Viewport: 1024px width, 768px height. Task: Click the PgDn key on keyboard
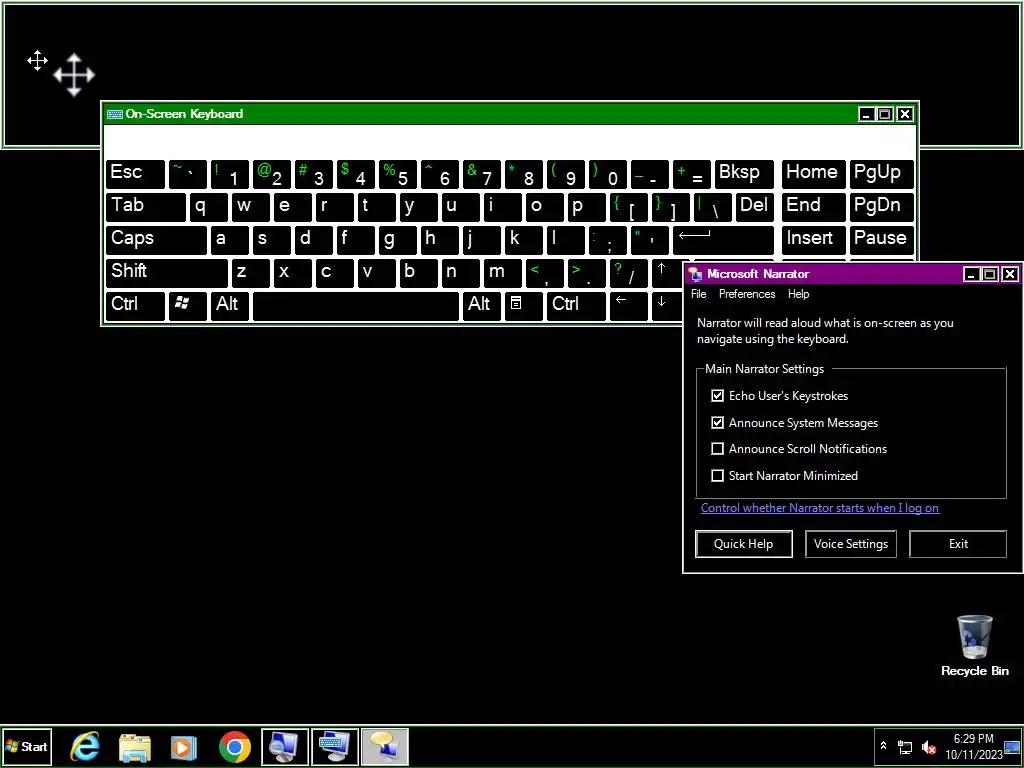(x=881, y=207)
